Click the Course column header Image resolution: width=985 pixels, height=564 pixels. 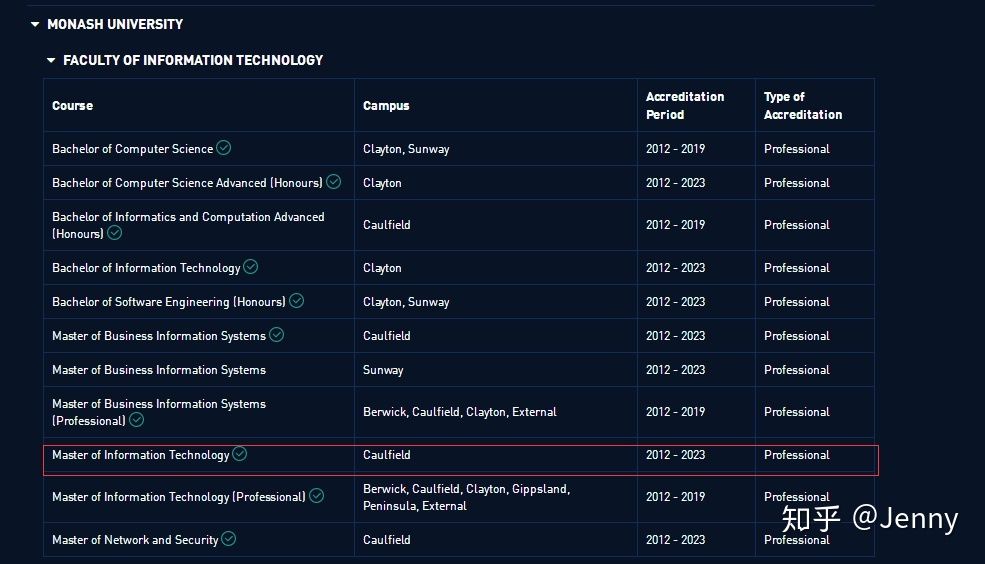pos(72,106)
